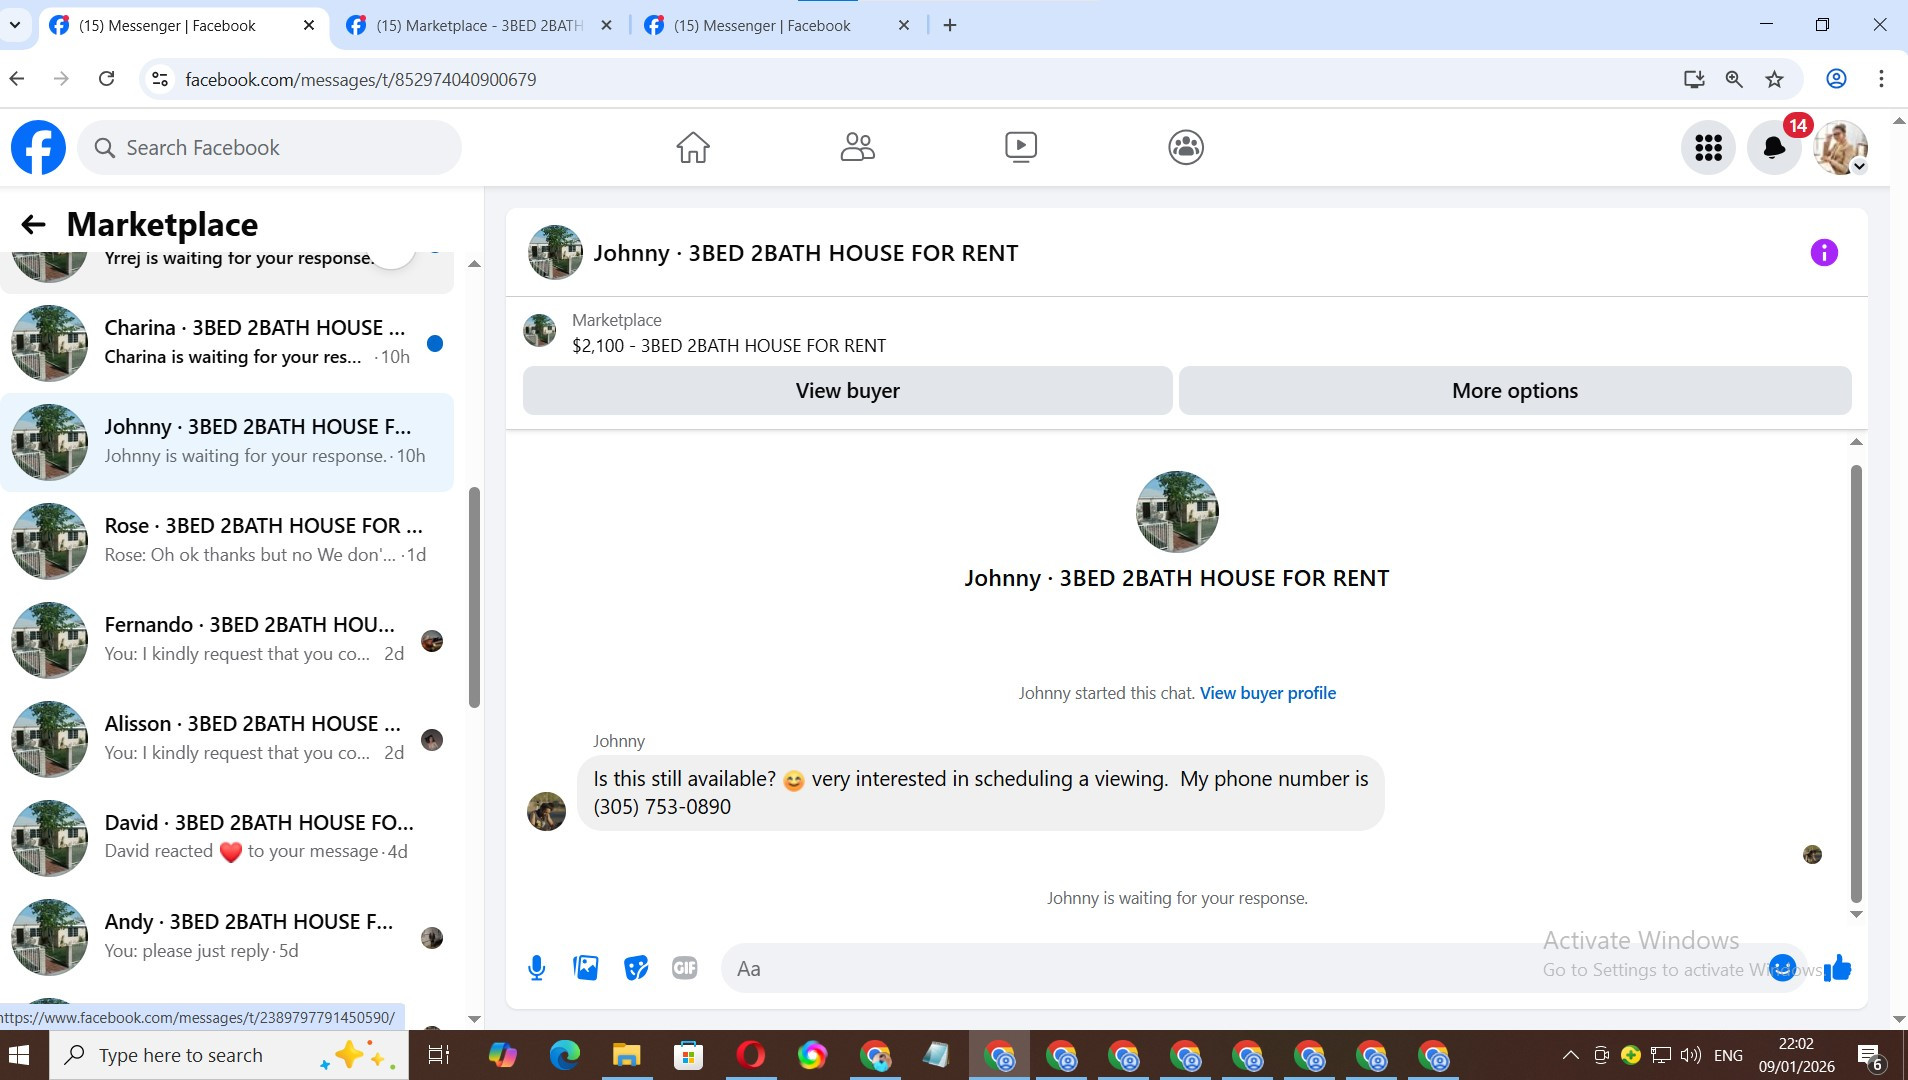Open a new browser tab
1908x1080 pixels.
coord(950,26)
